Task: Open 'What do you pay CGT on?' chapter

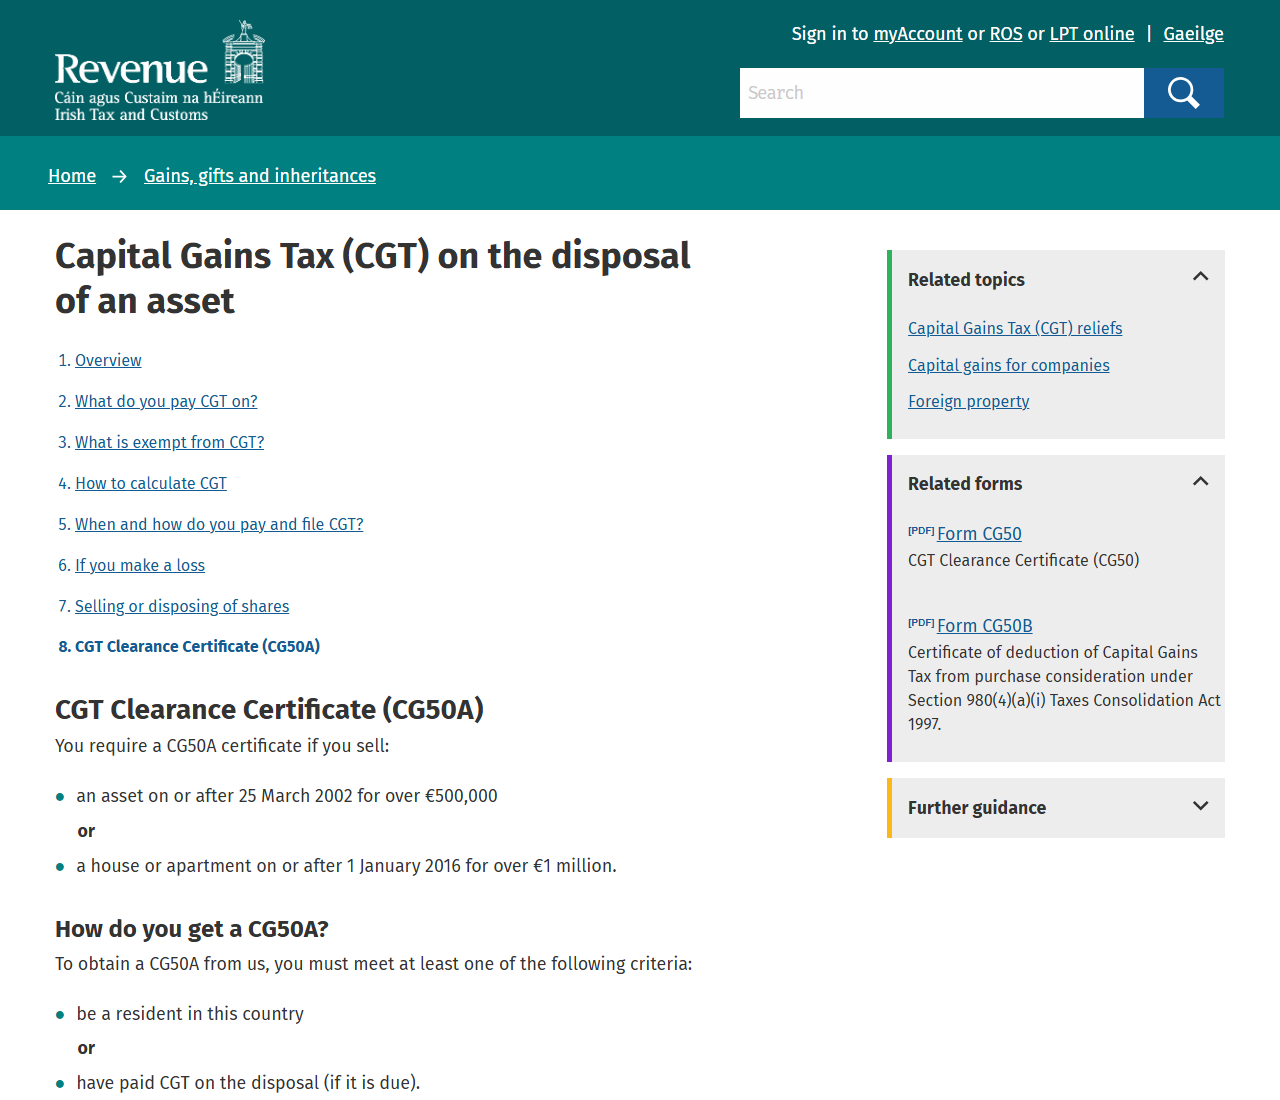Action: click(x=166, y=401)
